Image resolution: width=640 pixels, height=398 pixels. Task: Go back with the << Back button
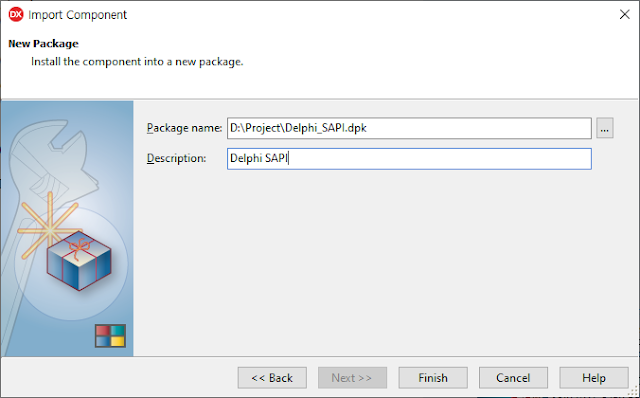point(272,378)
